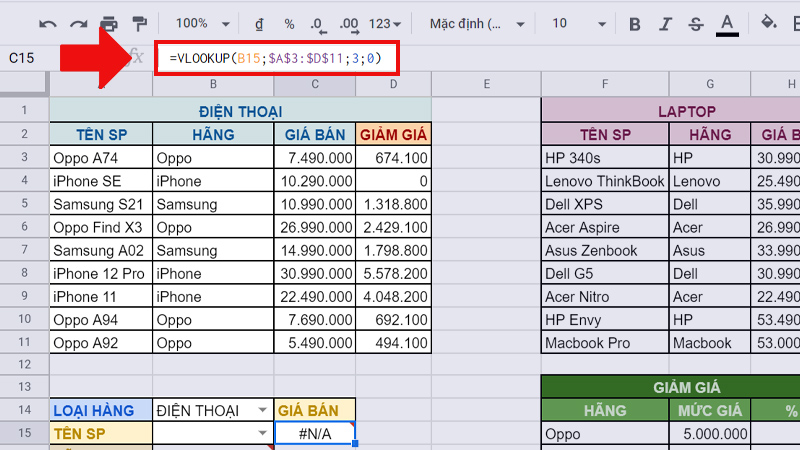Click the VLOOKUP formula bar
Viewport: 800px width, 450px height.
coord(275,59)
